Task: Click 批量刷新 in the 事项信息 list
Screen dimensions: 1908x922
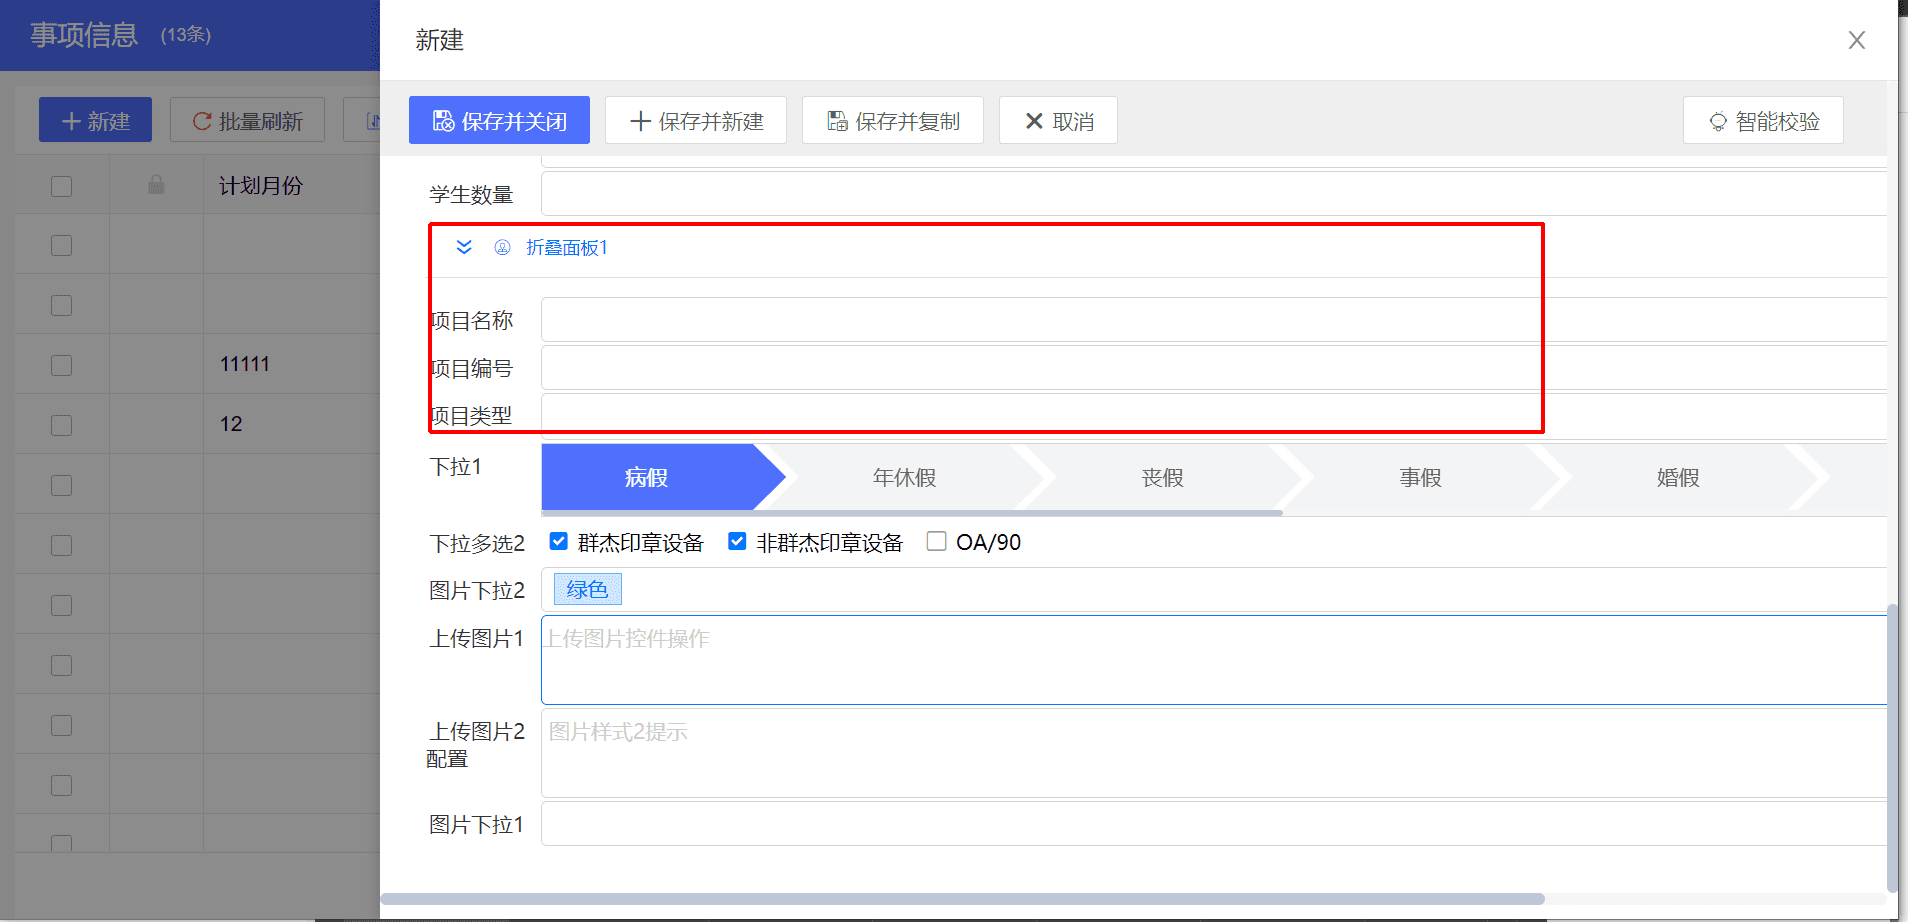Action: pos(247,120)
